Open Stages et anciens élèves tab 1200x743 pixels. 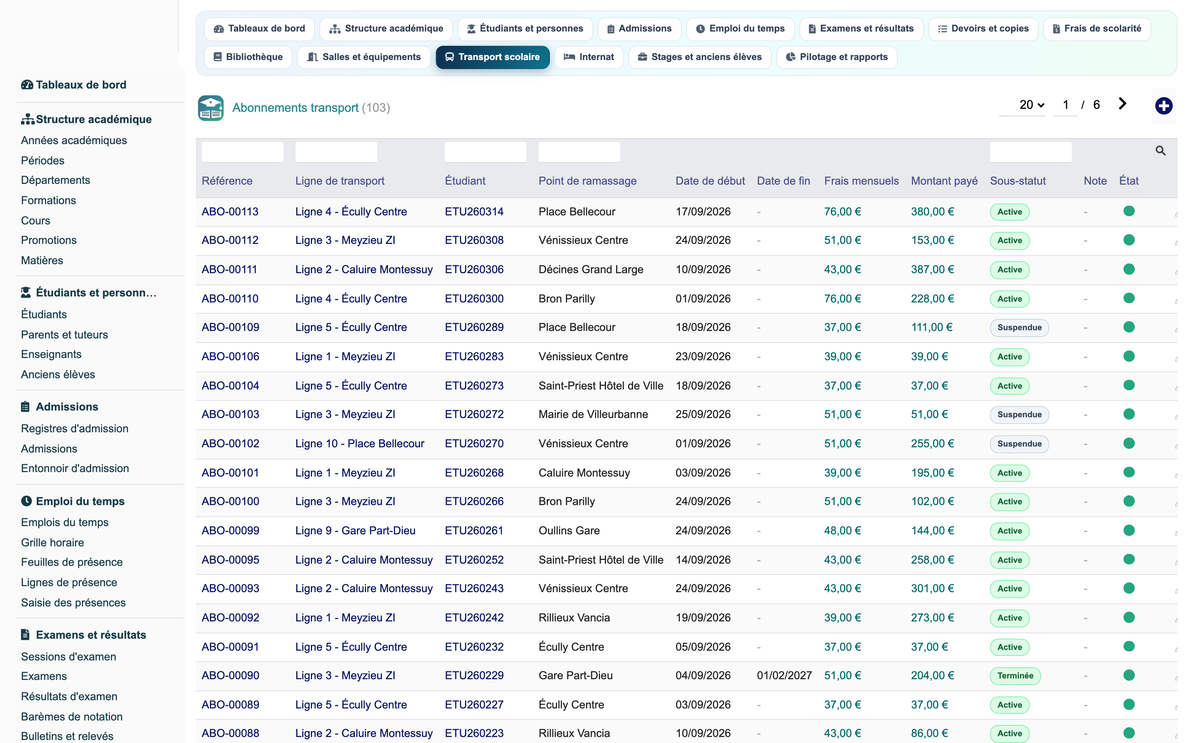[x=699, y=57]
